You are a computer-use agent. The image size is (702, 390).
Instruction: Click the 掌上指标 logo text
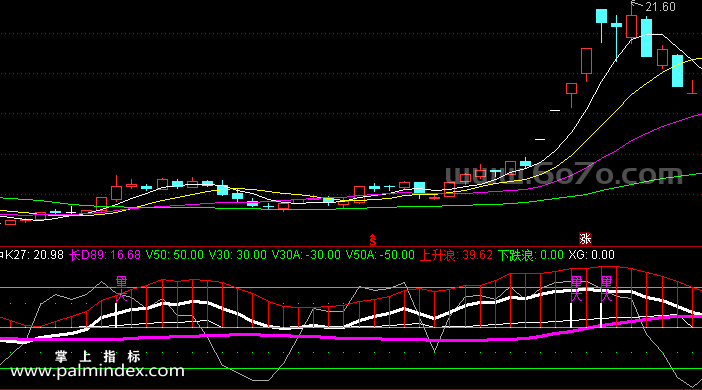click(98, 356)
